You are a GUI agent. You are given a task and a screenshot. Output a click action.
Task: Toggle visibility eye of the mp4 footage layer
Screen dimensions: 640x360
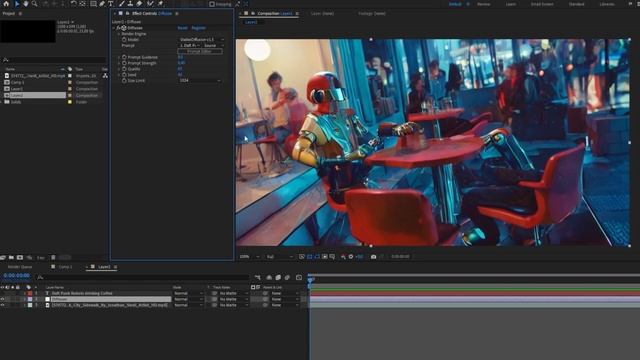tap(2, 305)
